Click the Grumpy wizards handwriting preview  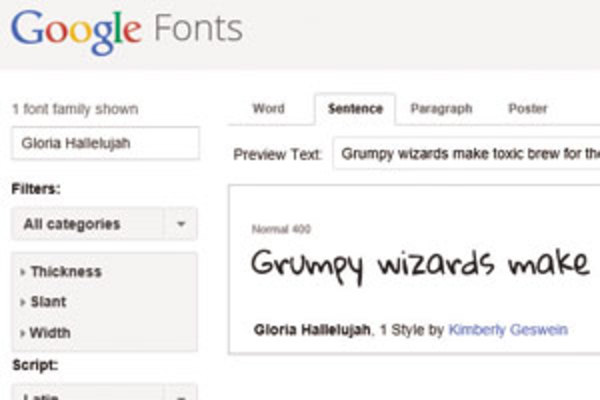[420, 266]
